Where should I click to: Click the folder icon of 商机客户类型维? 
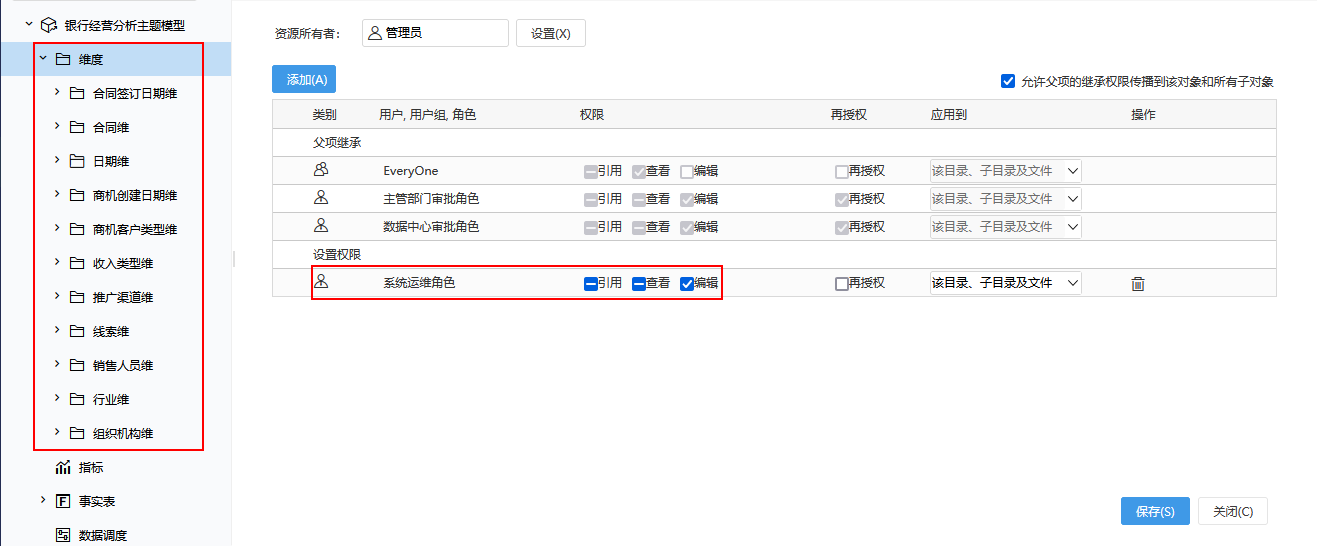76,229
